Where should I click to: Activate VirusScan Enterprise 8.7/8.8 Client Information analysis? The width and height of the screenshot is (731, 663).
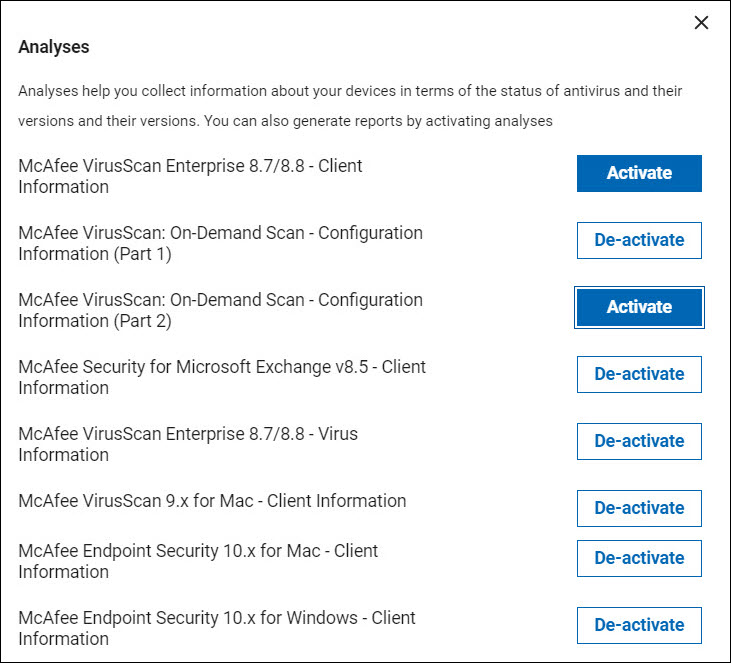[x=639, y=173]
